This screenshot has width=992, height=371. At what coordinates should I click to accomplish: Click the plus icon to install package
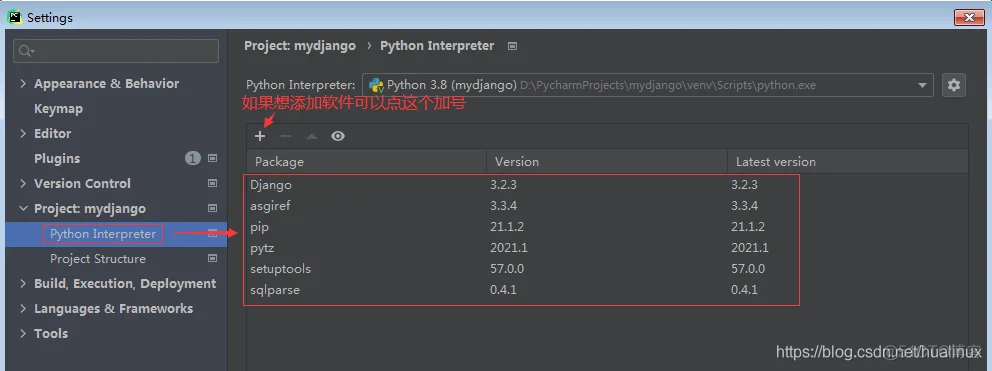point(260,136)
